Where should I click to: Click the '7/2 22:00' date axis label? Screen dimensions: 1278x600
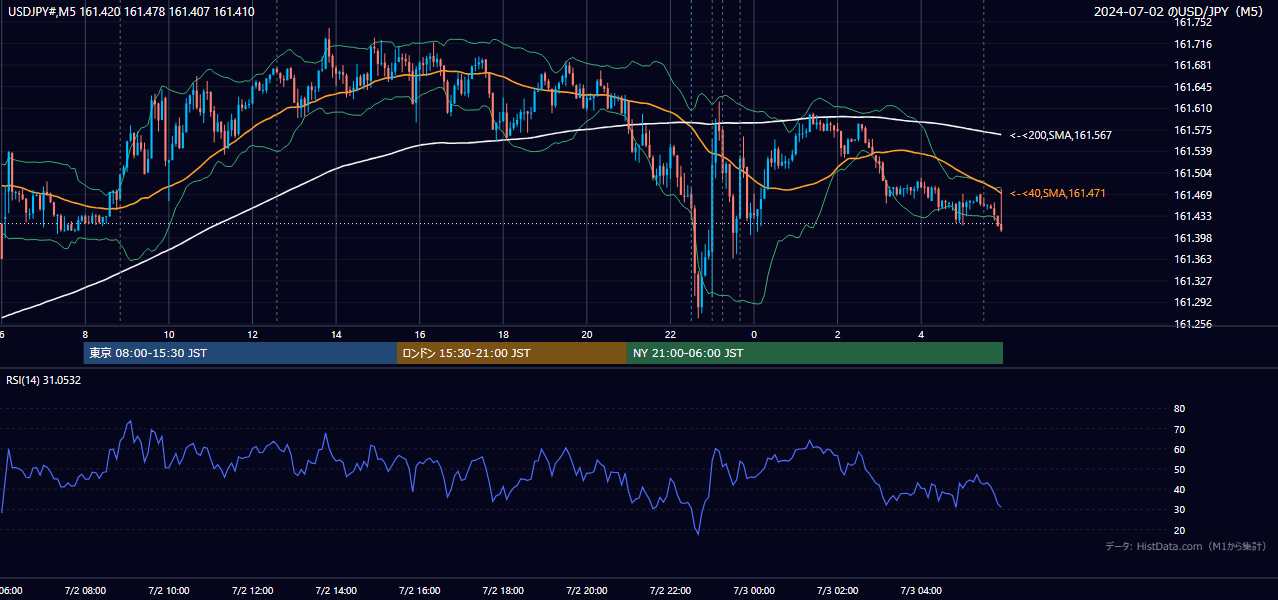[671, 591]
